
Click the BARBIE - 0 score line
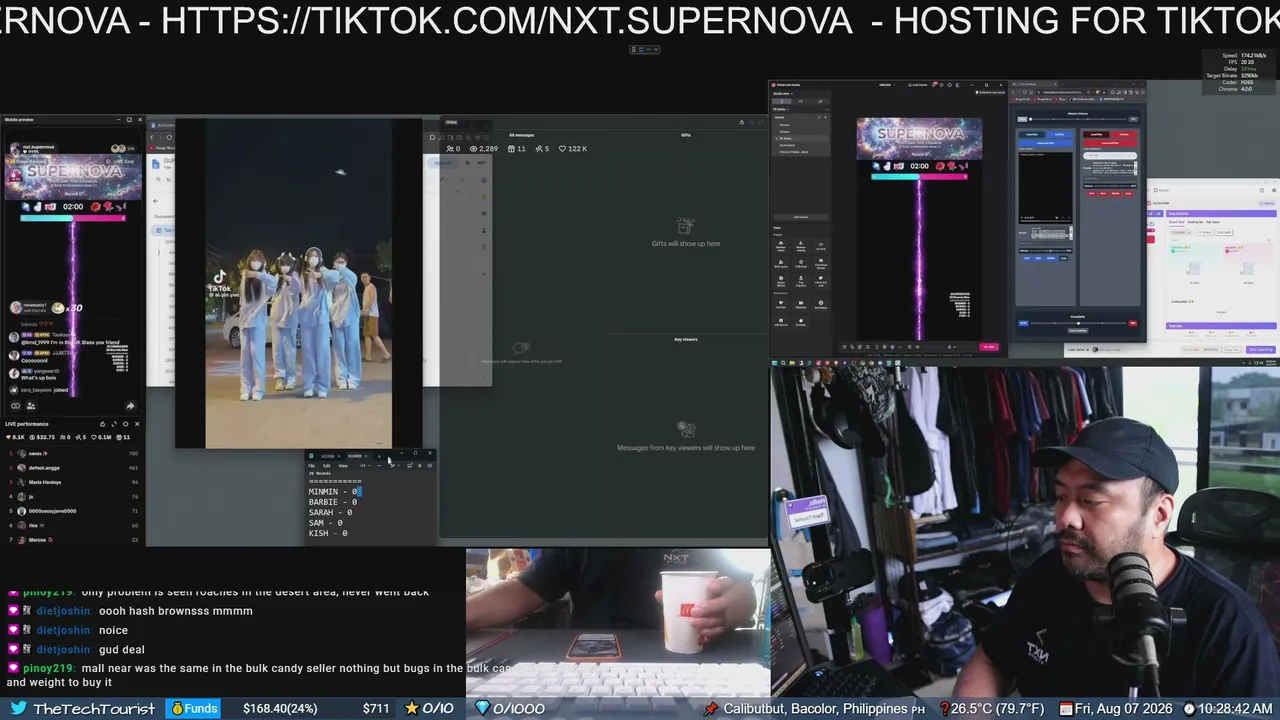coord(332,502)
